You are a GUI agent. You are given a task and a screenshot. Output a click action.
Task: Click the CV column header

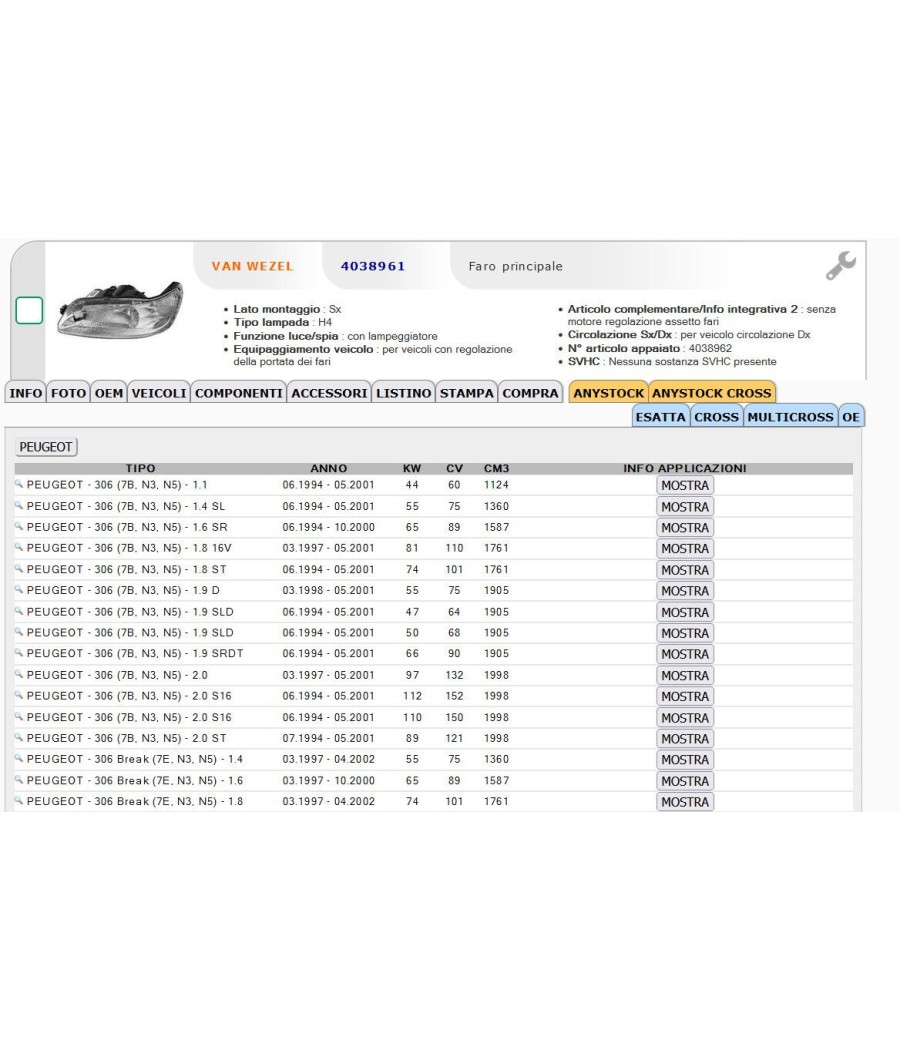(x=454, y=468)
